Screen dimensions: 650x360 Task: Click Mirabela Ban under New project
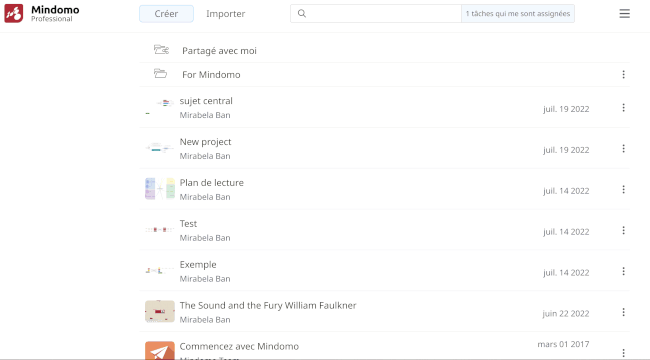click(x=205, y=156)
